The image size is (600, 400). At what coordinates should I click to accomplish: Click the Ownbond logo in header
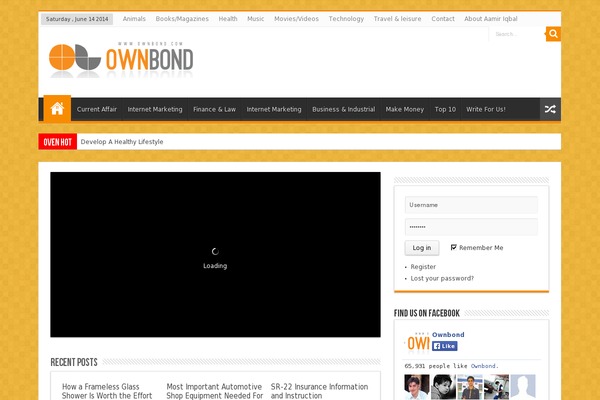(x=121, y=59)
